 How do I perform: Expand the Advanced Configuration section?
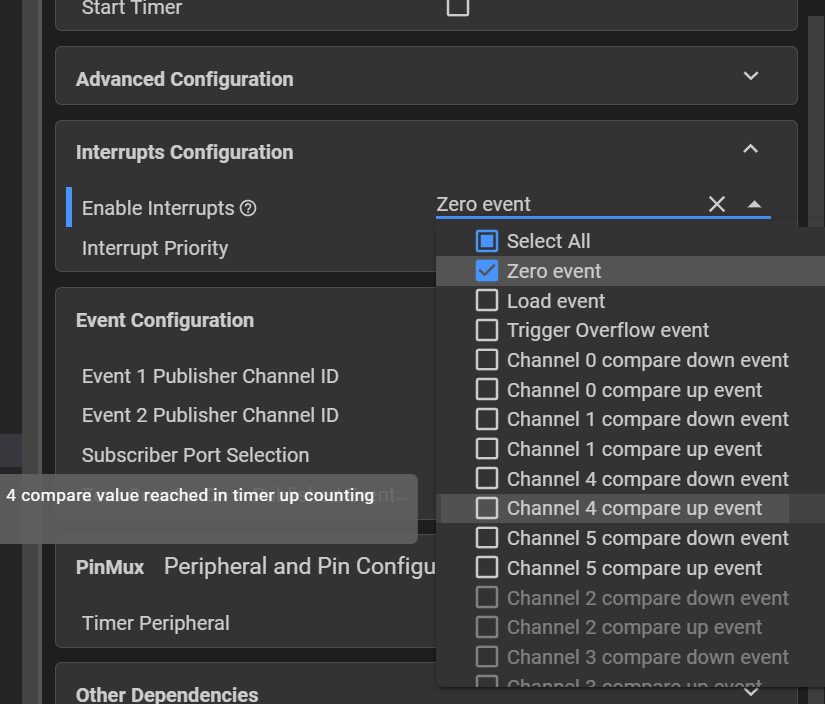(x=751, y=76)
